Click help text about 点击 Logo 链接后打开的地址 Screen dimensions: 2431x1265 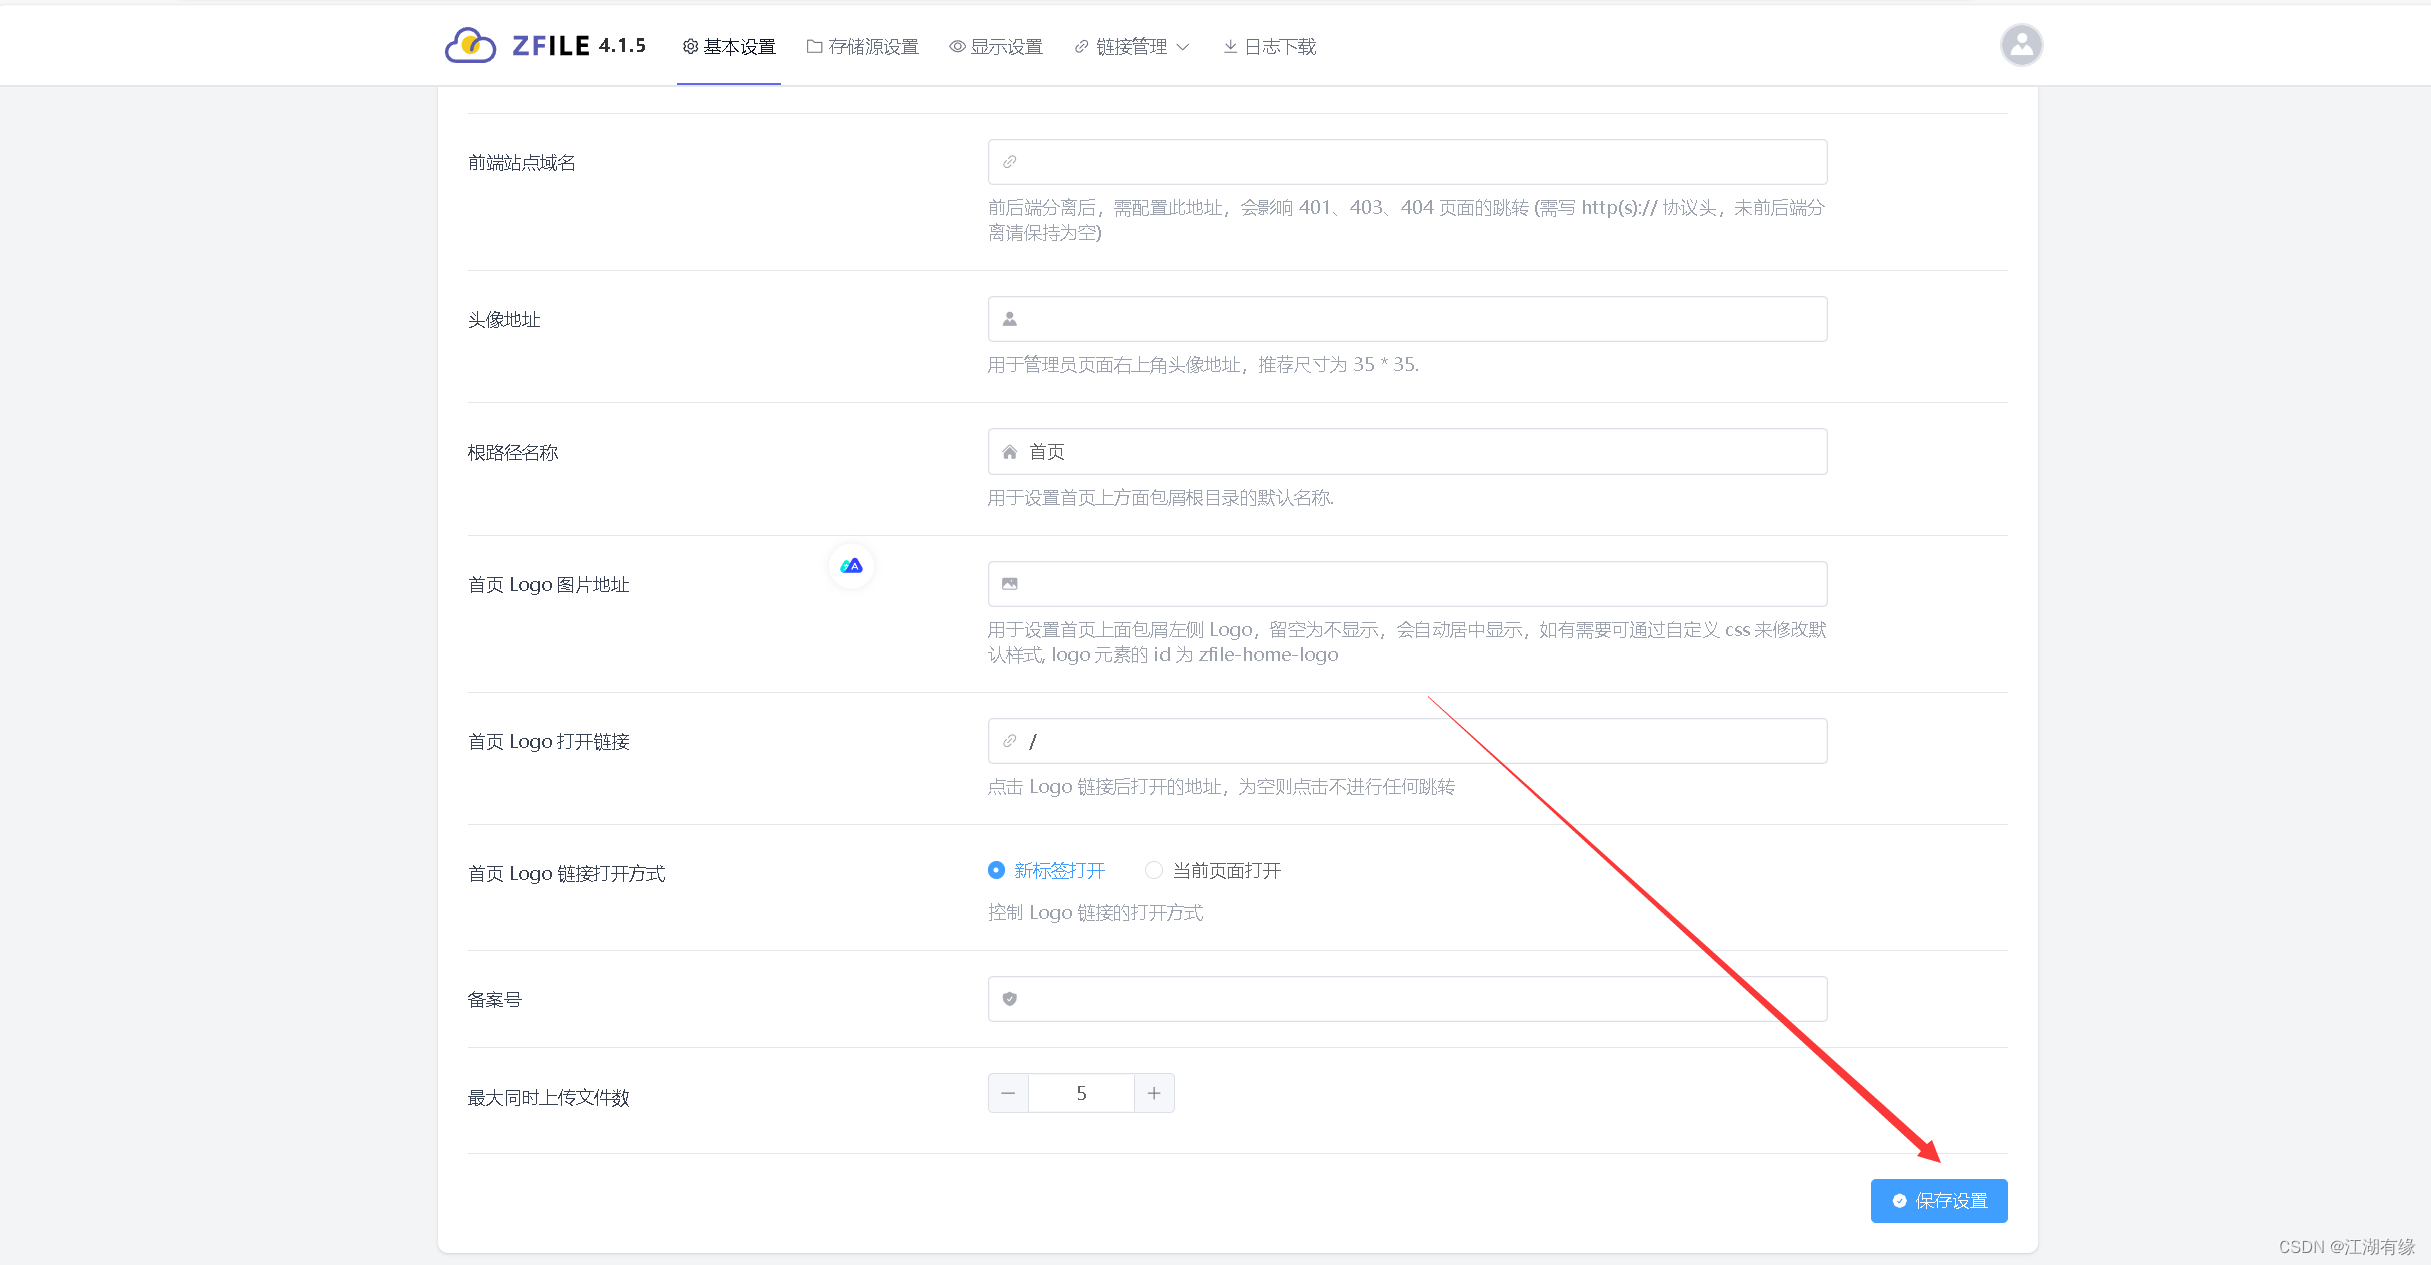(x=1221, y=787)
